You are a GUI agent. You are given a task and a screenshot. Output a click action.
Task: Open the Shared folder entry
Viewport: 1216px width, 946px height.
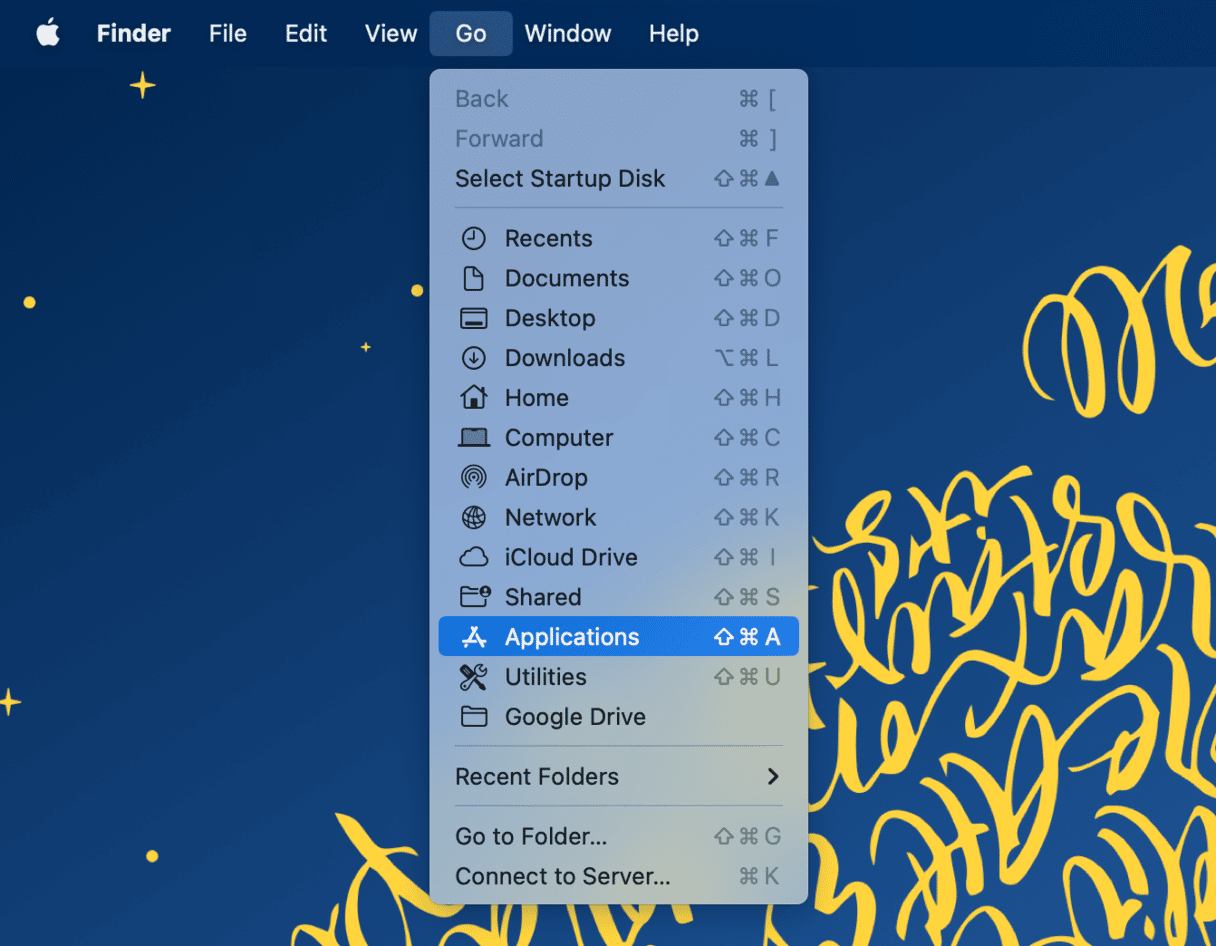[x=542, y=597]
